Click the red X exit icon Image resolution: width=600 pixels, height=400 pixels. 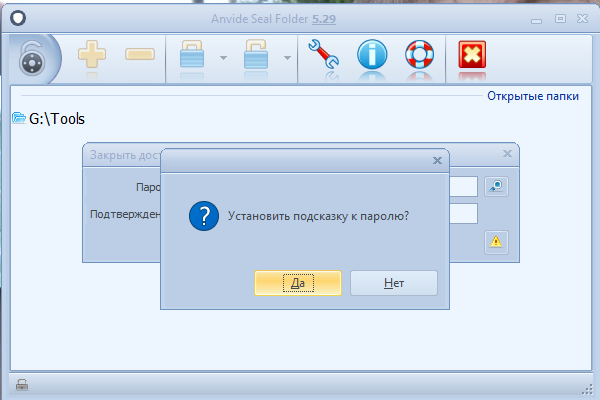[x=472, y=56]
